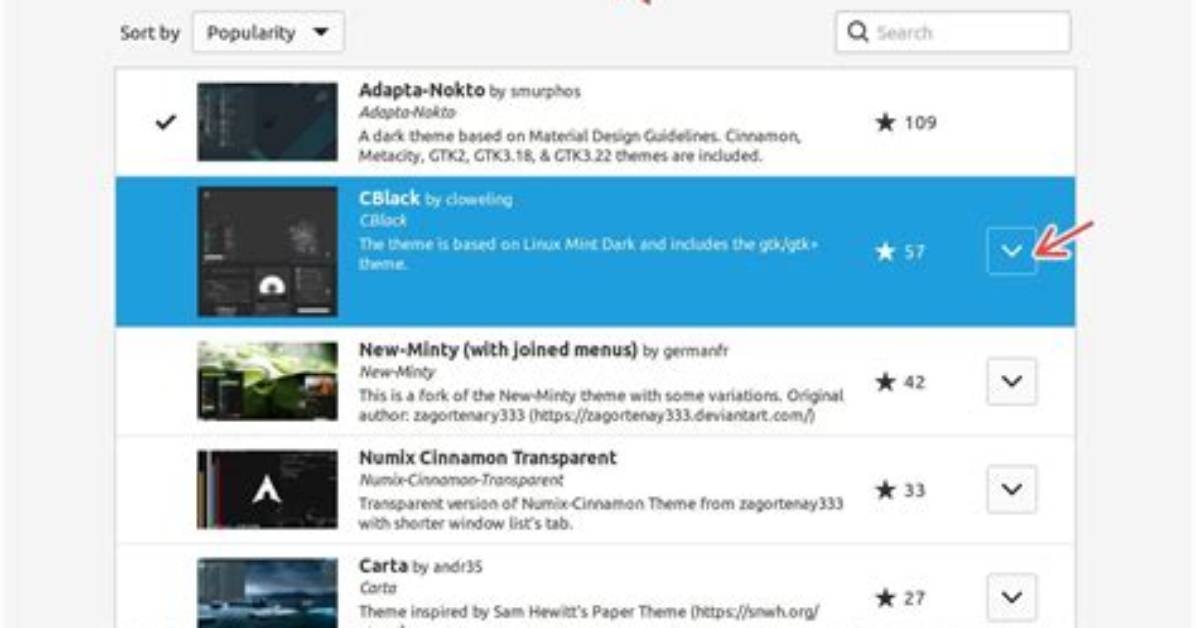Click the CBlack description about Linux Mint Dark

point(588,254)
